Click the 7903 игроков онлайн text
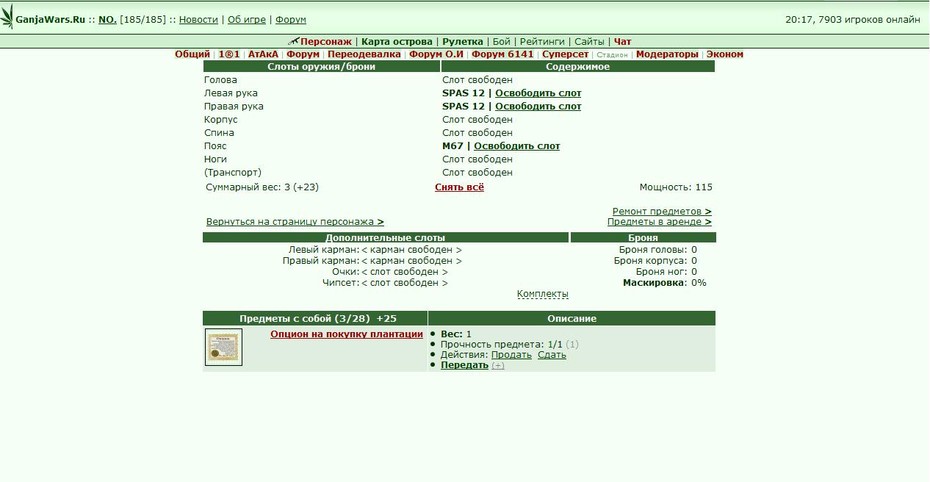This screenshot has height=482, width=930. [869, 20]
